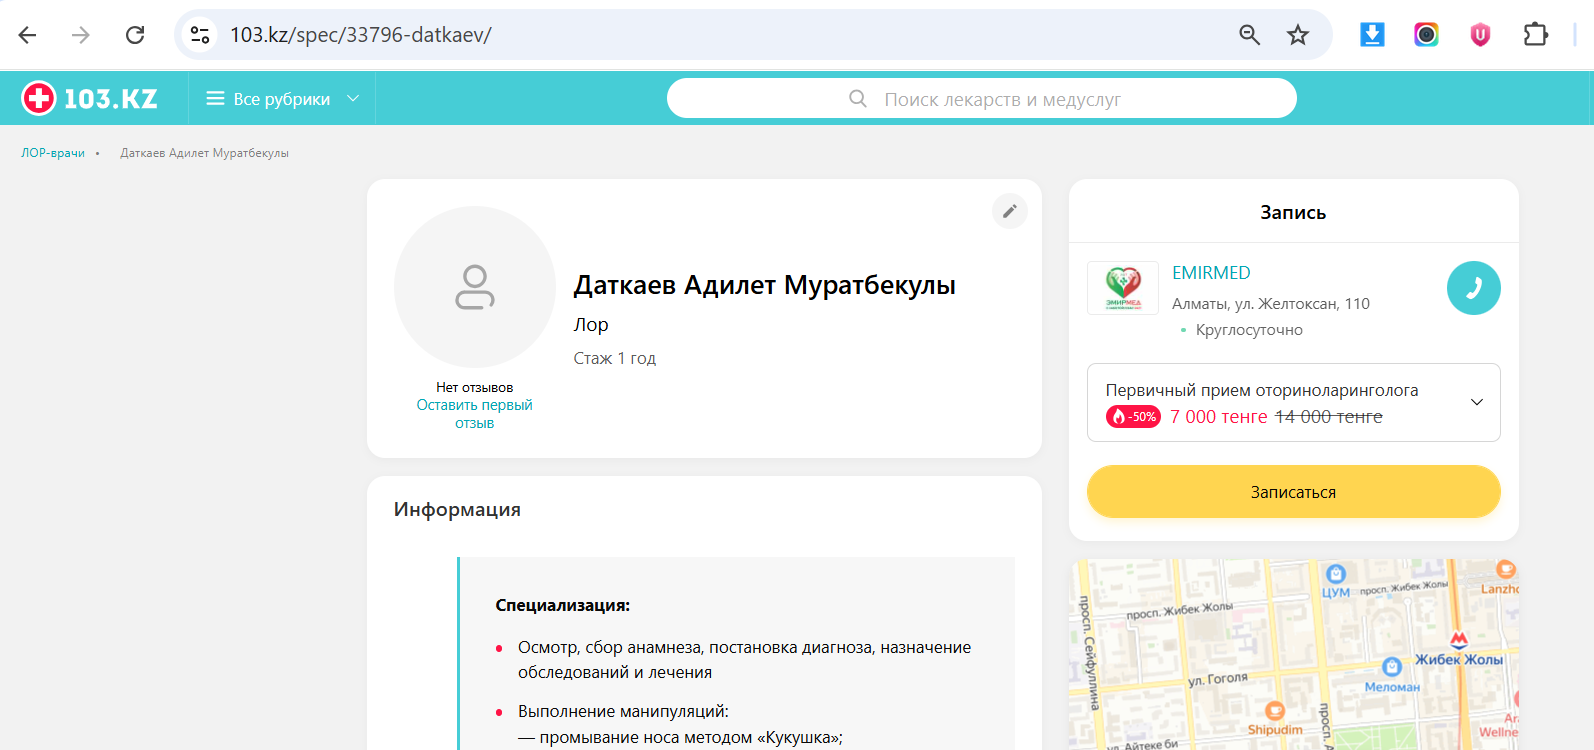
Task: Click the Выполнение манипуляций: list item
Action: click(x=623, y=712)
